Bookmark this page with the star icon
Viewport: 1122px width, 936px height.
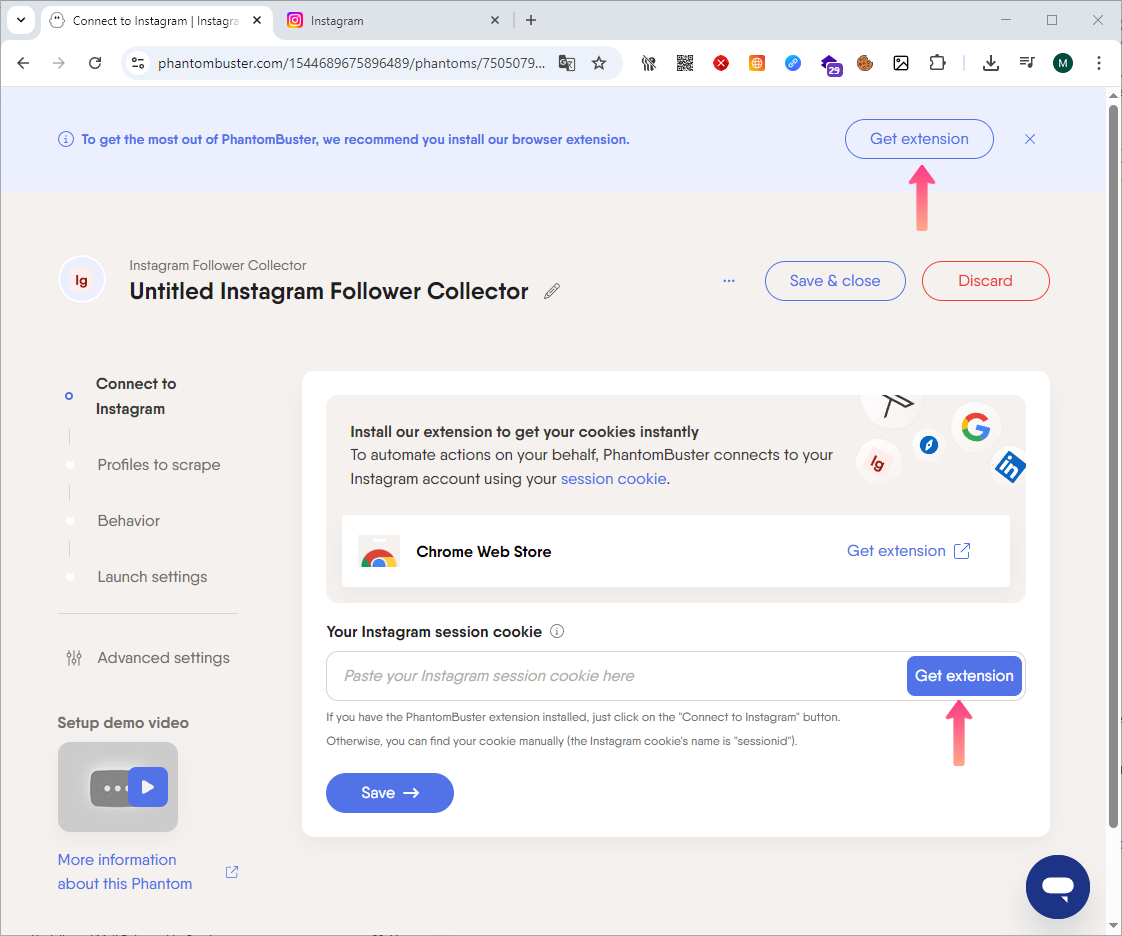point(599,63)
